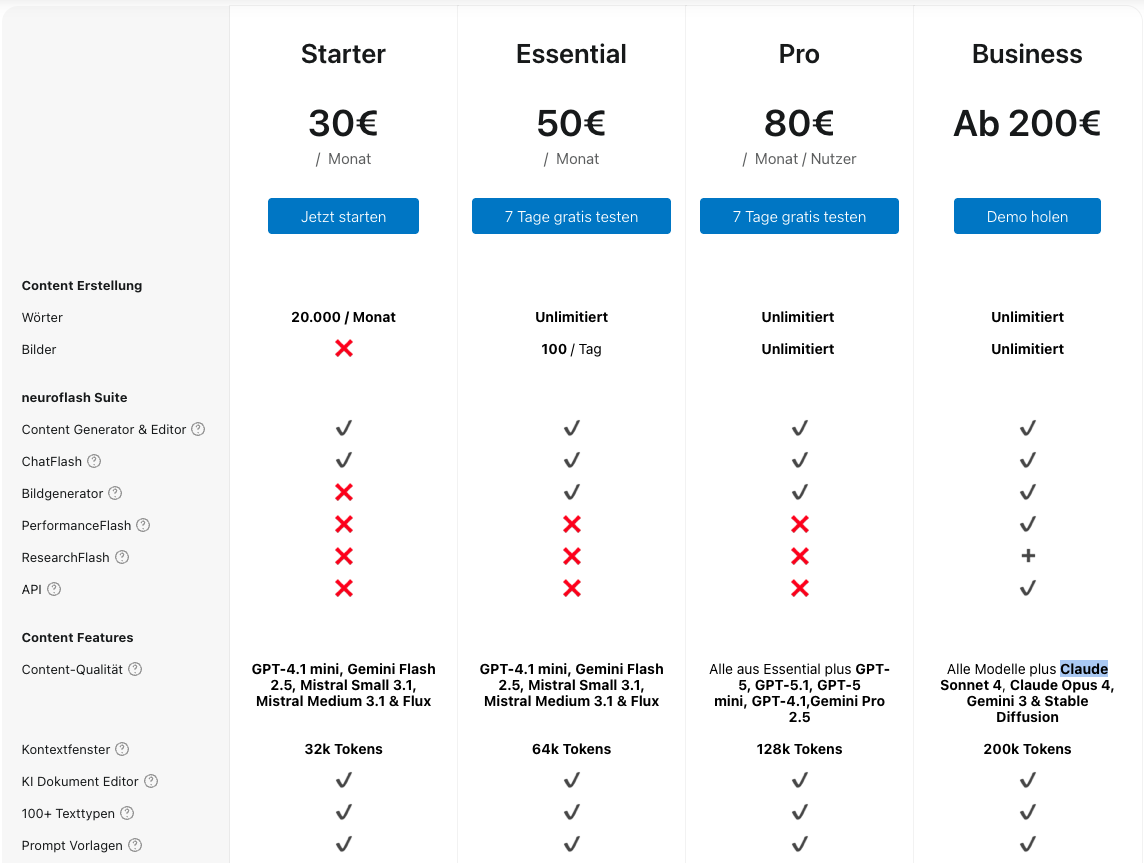Click the Pro plan heading
This screenshot has width=1144, height=863.
tap(799, 54)
